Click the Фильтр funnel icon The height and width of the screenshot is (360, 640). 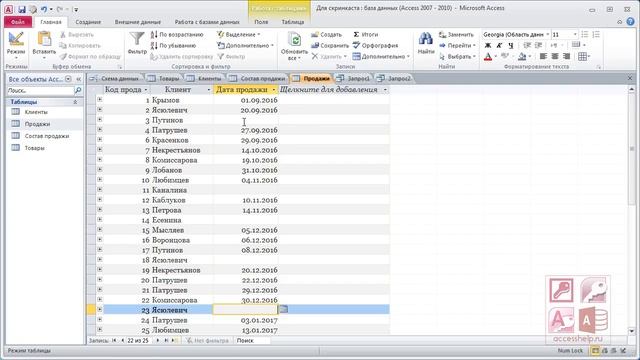(x=137, y=39)
